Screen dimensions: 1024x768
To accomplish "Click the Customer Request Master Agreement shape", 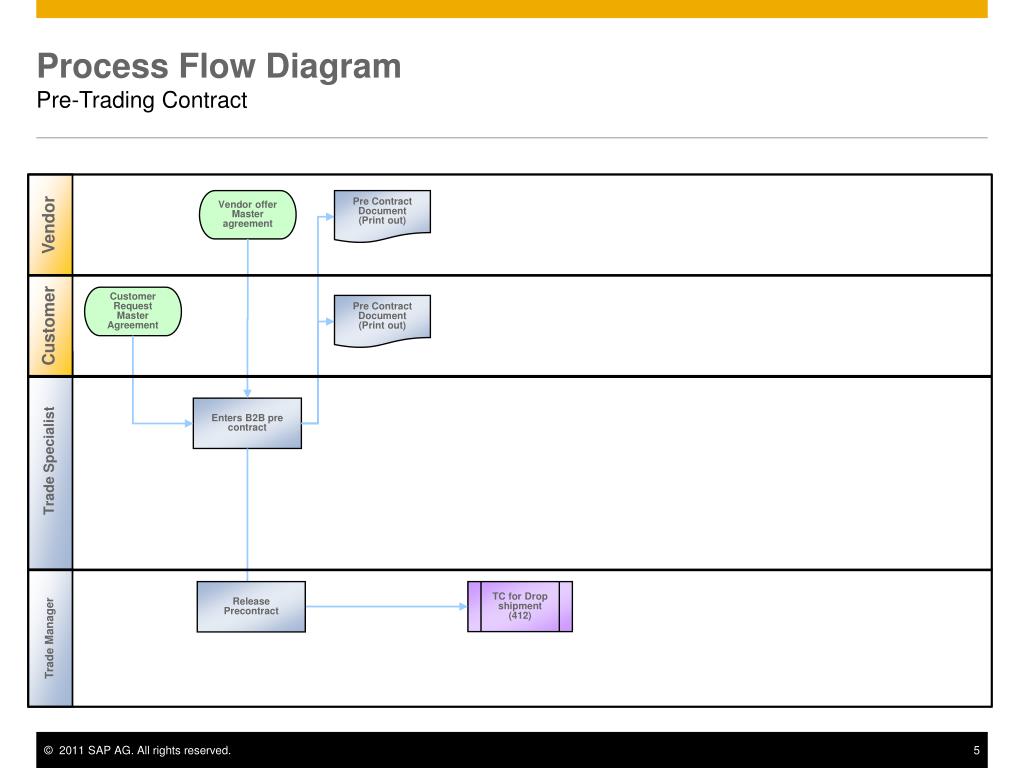I will (x=133, y=312).
